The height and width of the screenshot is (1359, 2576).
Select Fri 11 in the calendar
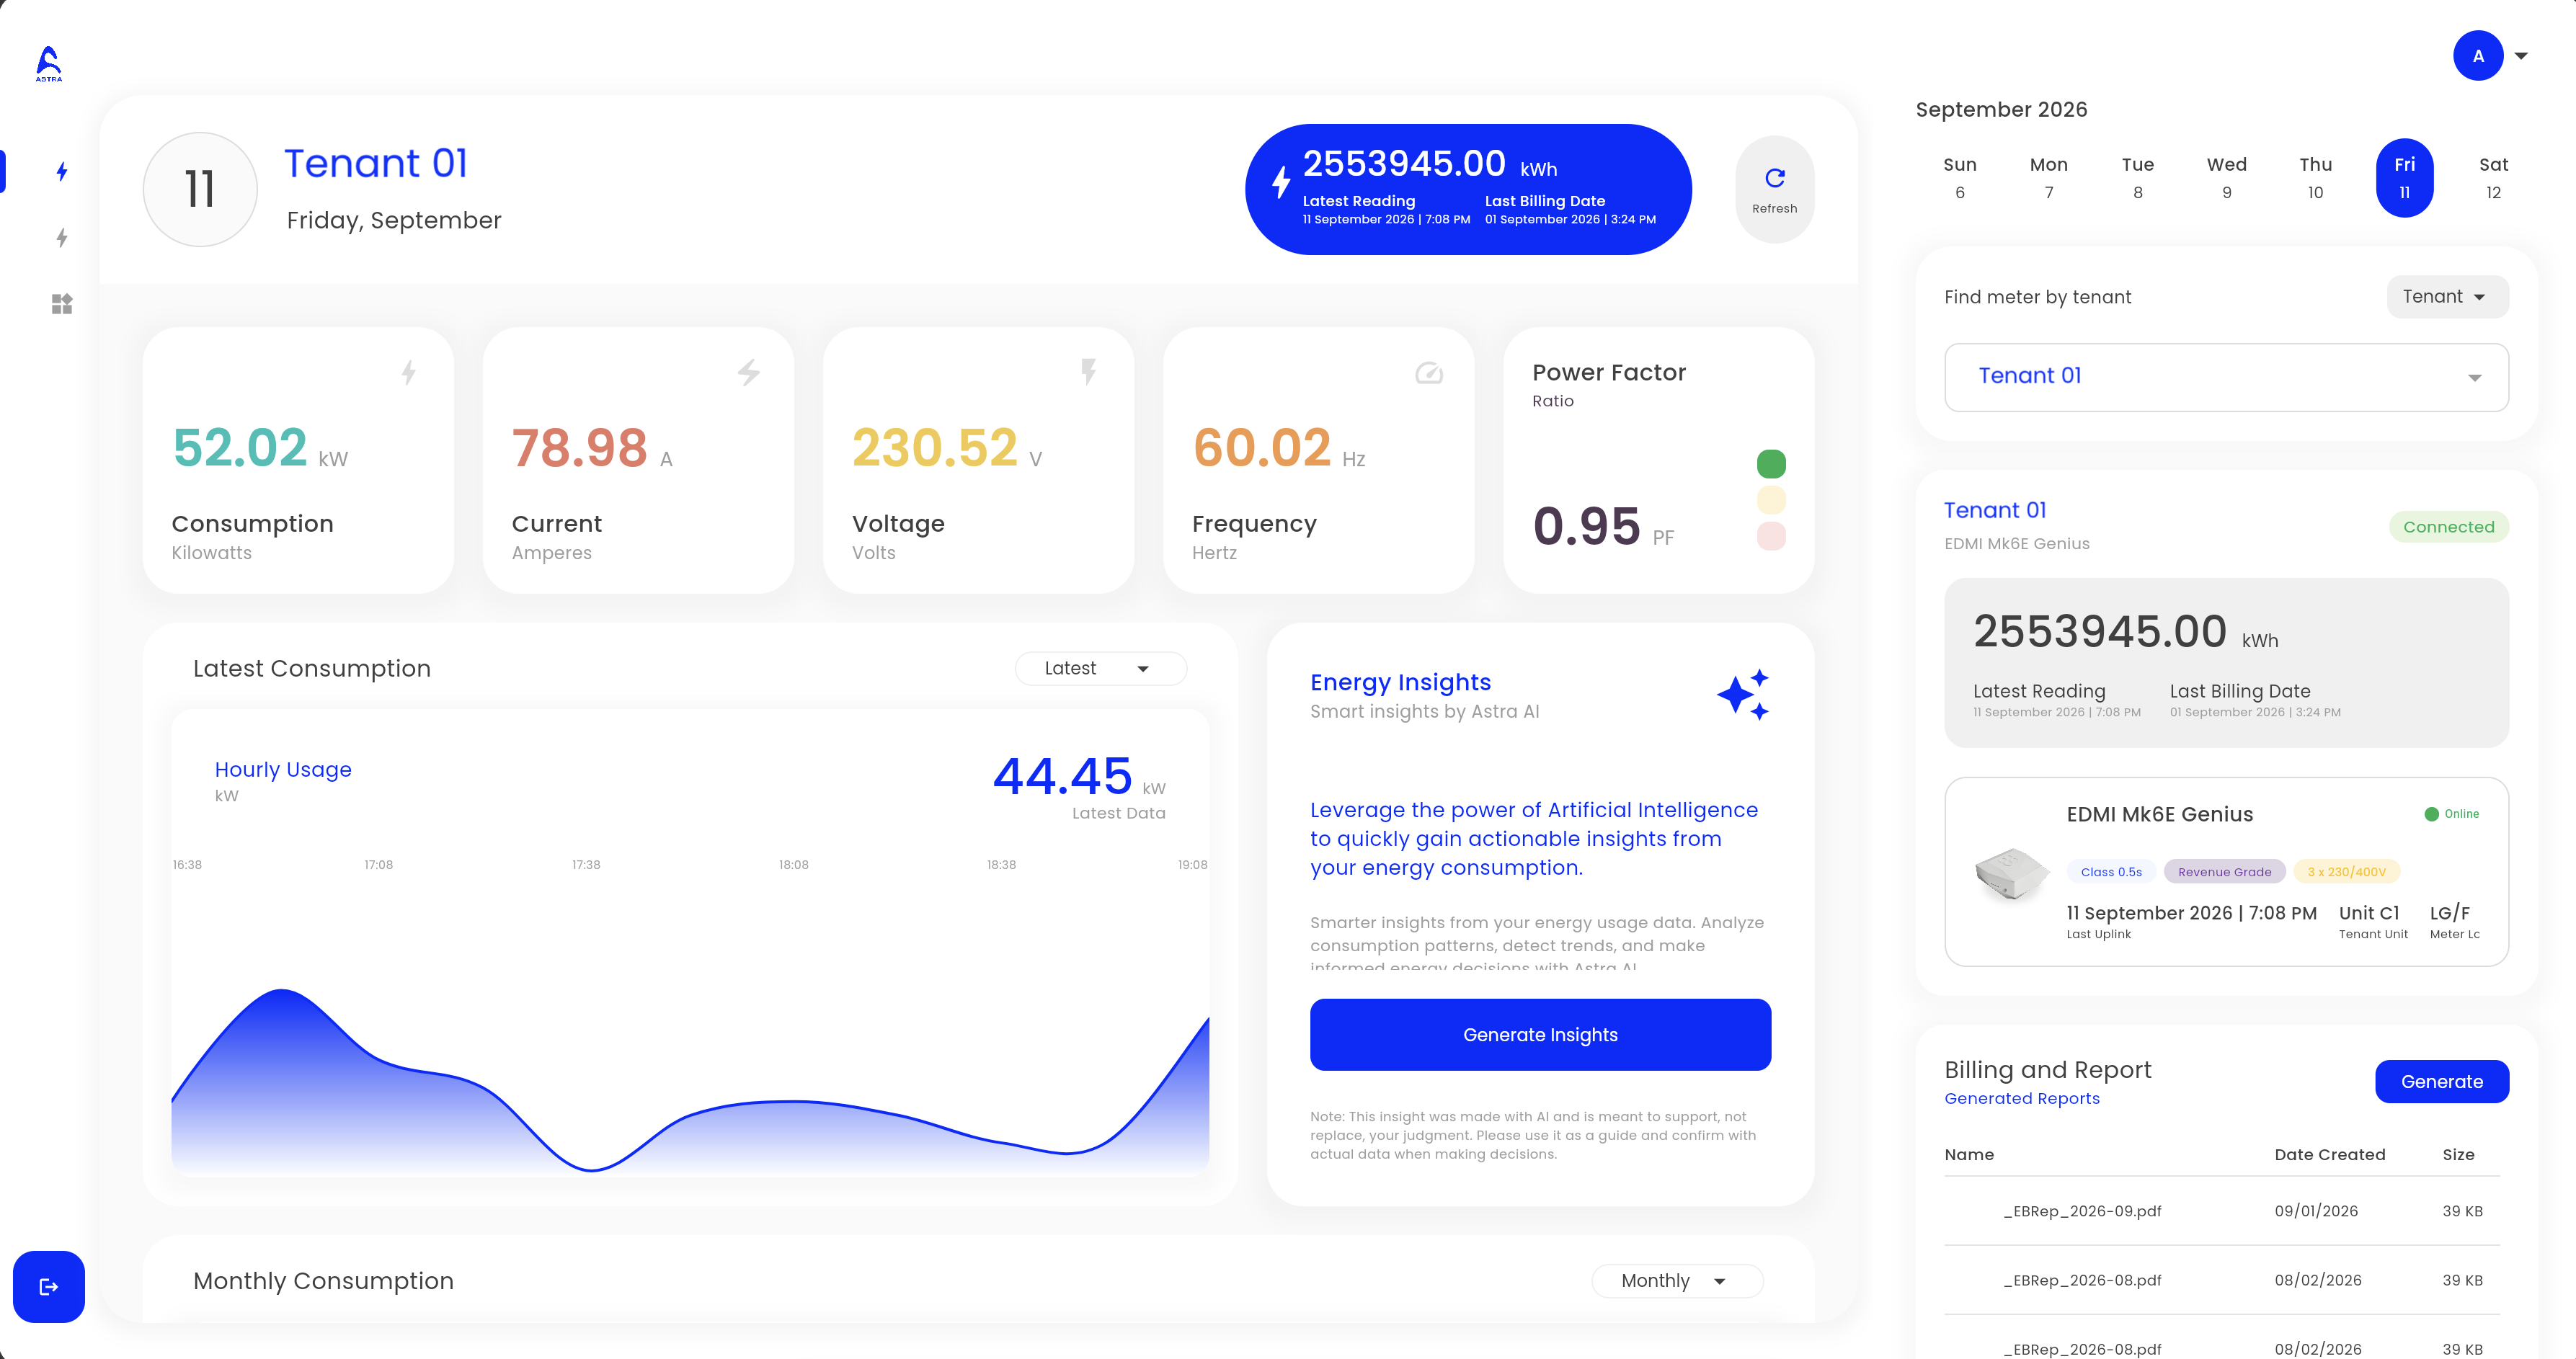[x=2404, y=178]
